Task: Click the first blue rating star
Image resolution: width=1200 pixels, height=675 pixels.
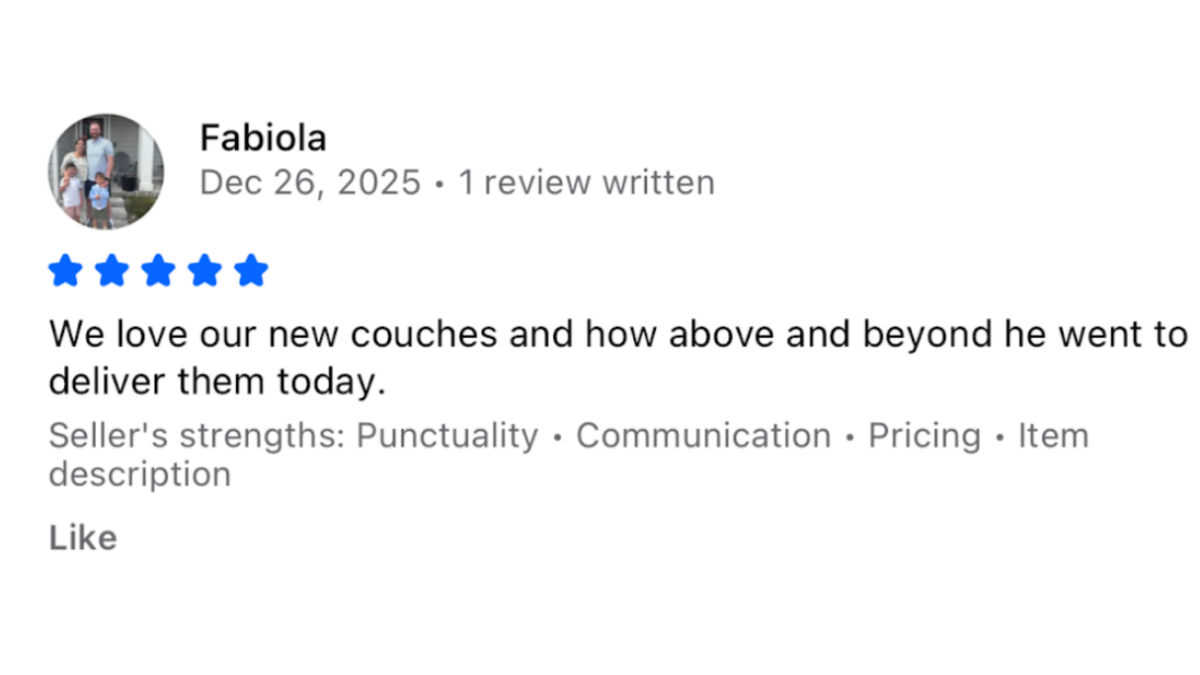Action: [x=64, y=270]
